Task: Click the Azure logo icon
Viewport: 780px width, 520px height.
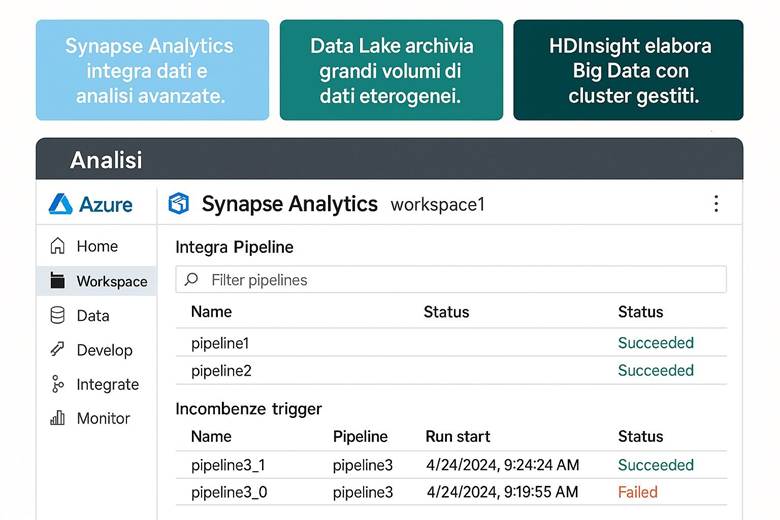Action: [61, 204]
